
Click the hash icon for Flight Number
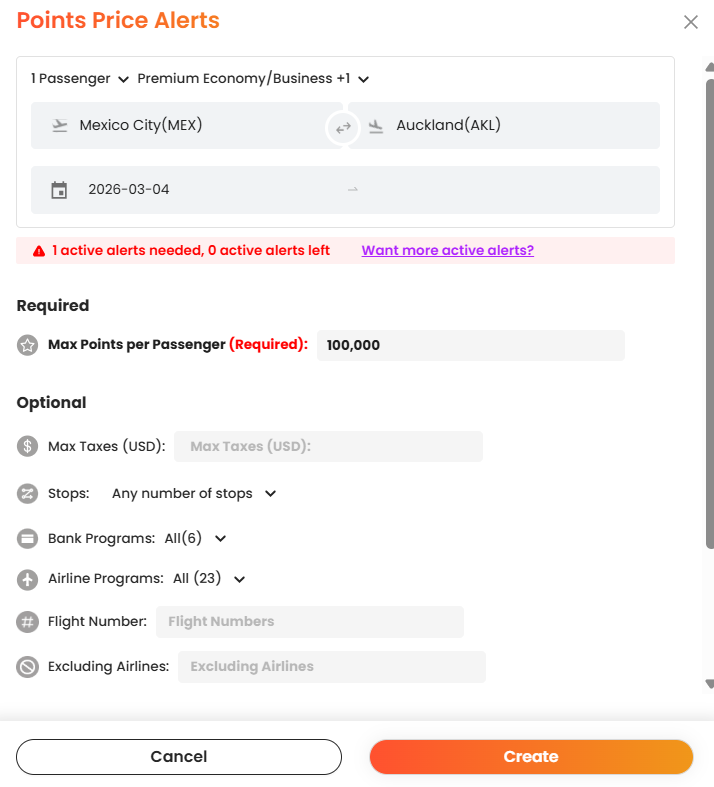point(28,622)
